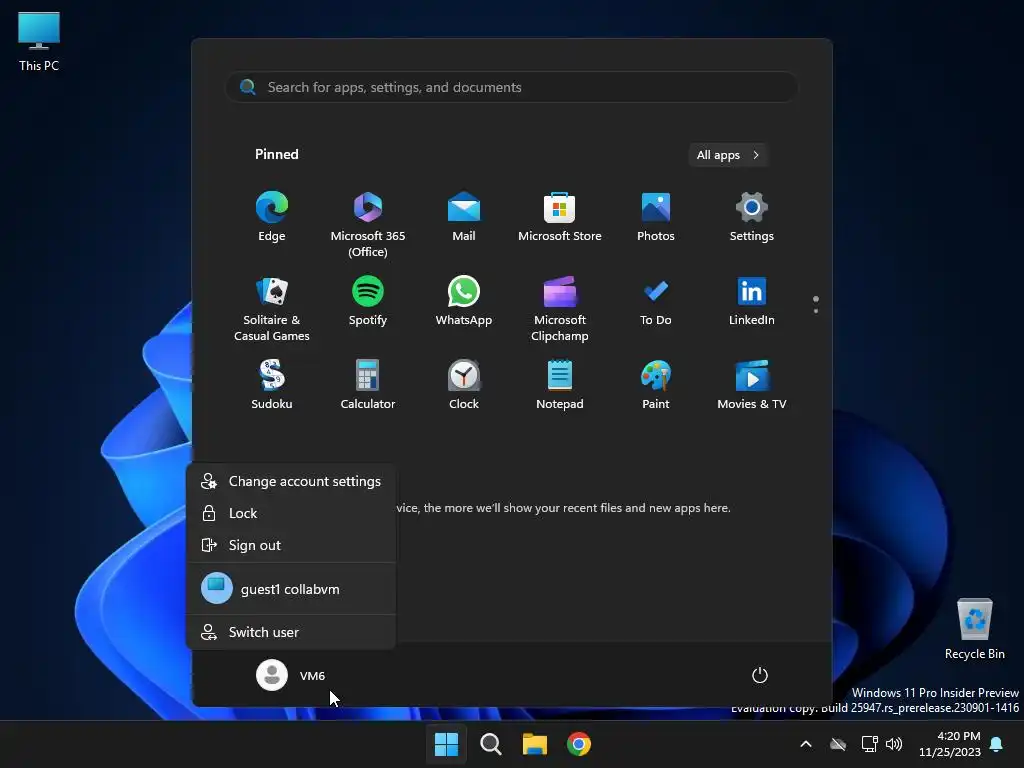1024x768 pixels.
Task: Open the Edge browser from pinned apps
Action: pyautogui.click(x=272, y=217)
